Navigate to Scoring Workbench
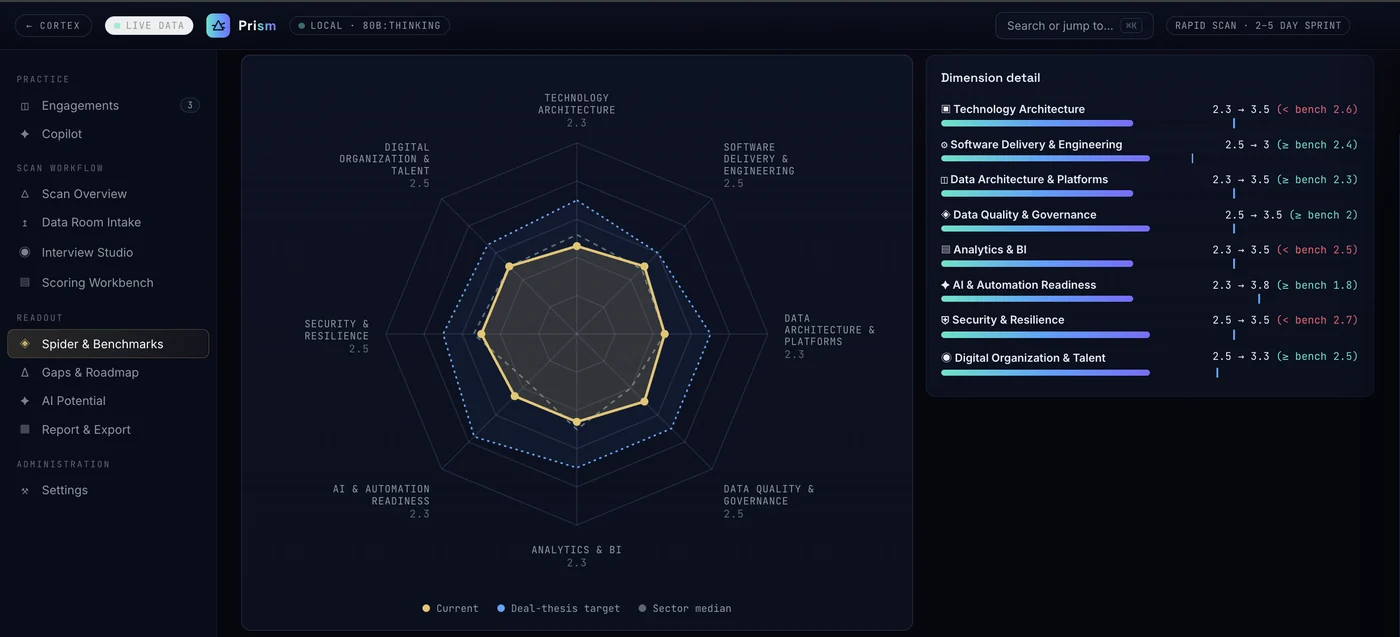This screenshot has width=1400, height=637. [108, 283]
